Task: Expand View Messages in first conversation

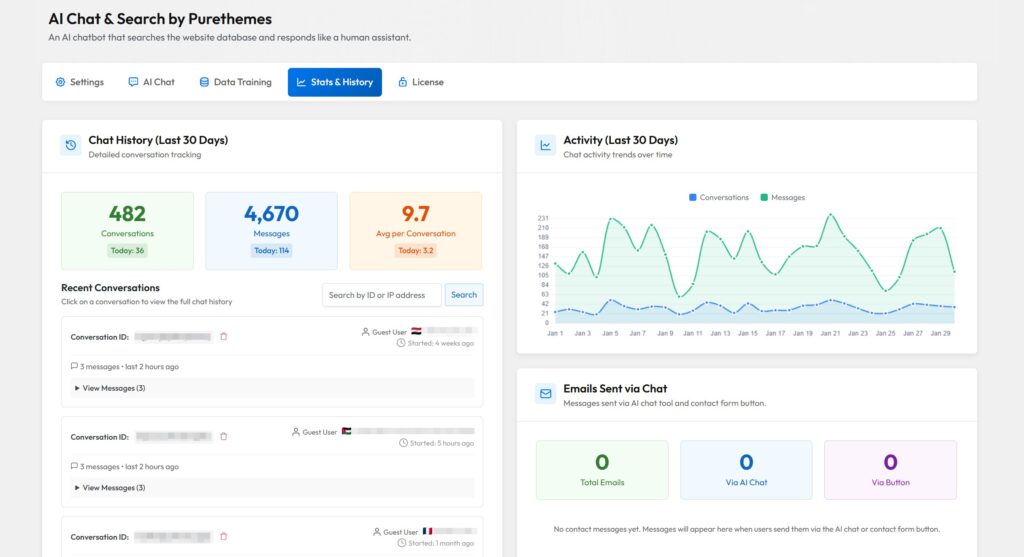Action: coord(110,388)
